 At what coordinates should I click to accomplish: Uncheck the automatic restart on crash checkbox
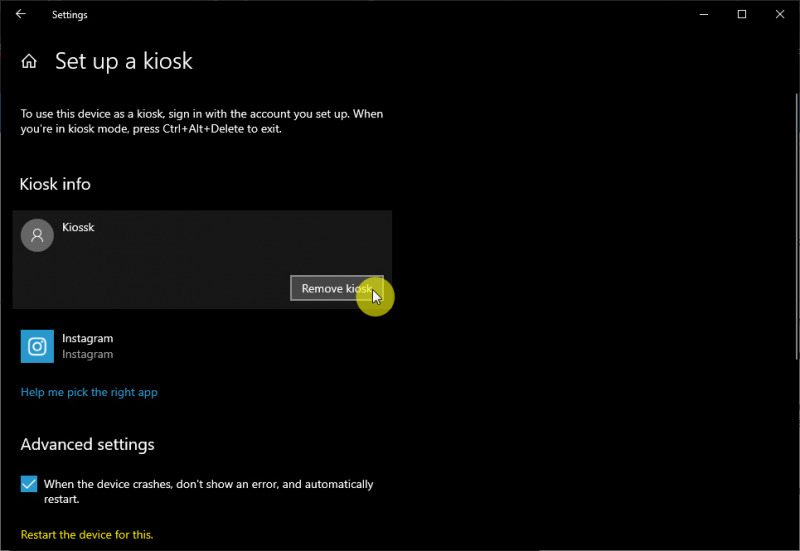pyautogui.click(x=29, y=485)
